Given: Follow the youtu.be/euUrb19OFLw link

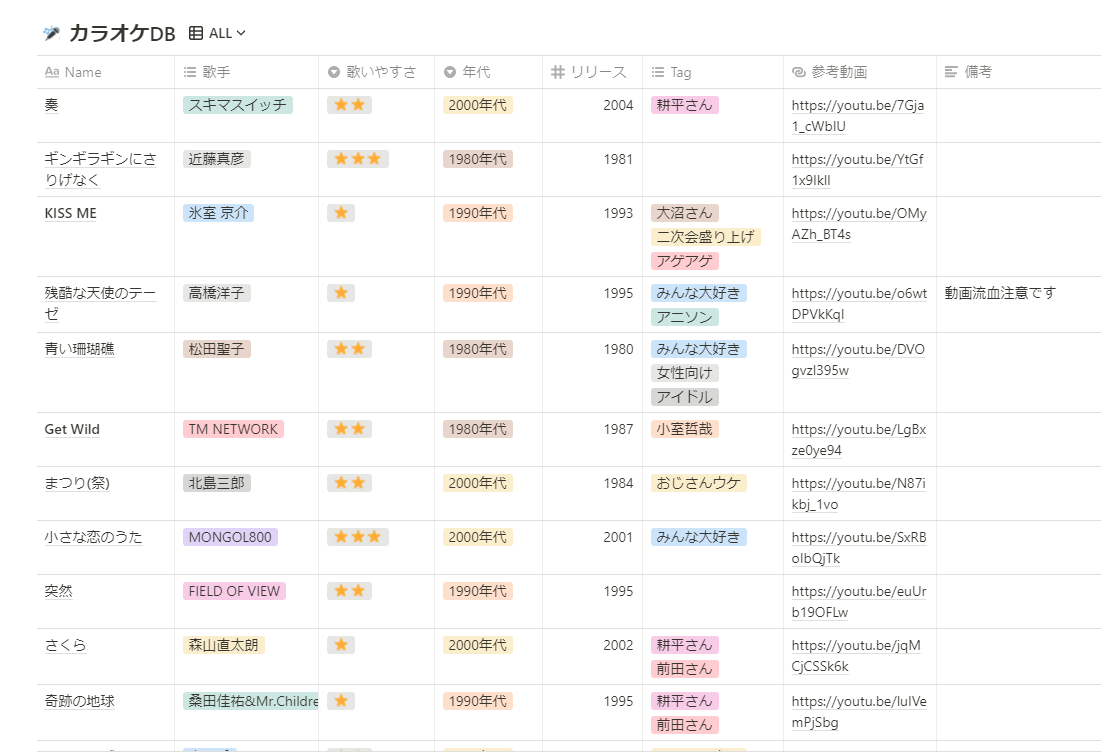Looking at the screenshot, I should pyautogui.click(x=859, y=602).
